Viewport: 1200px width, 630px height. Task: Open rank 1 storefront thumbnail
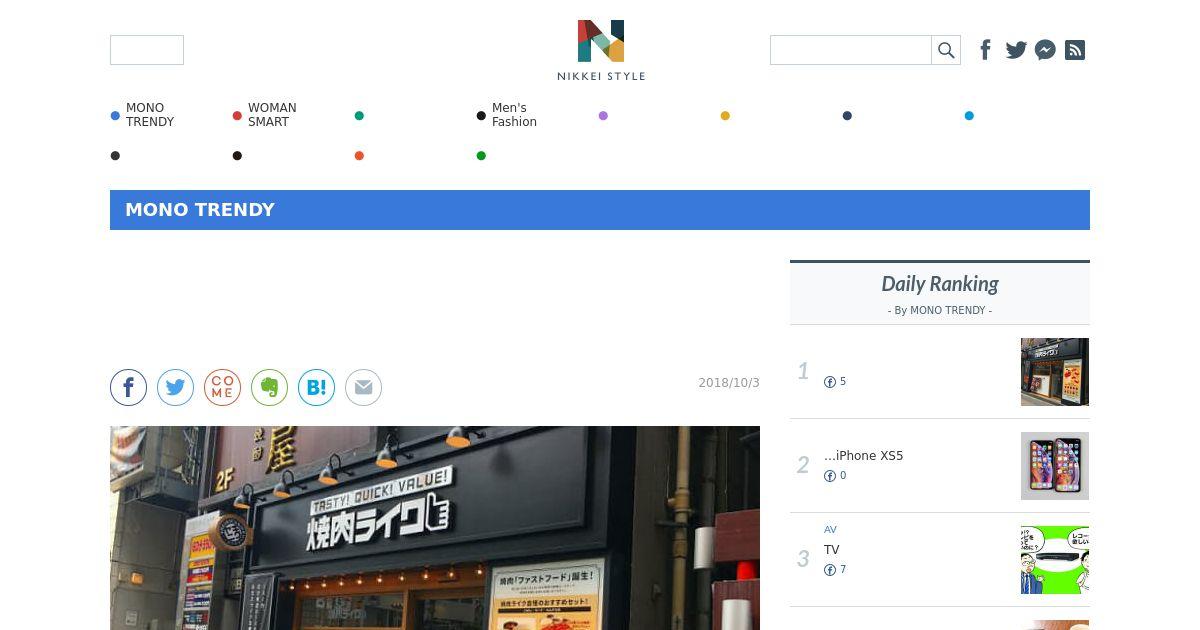pos(1055,372)
